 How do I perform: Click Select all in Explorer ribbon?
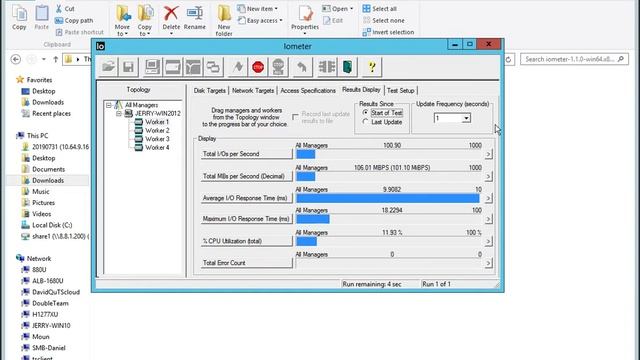tap(380, 9)
